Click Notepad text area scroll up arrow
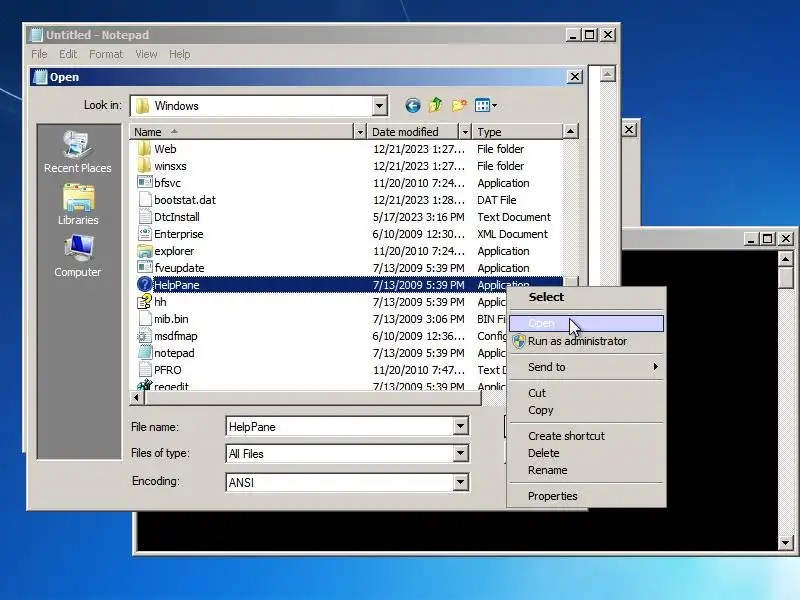The image size is (800, 600). point(607,74)
